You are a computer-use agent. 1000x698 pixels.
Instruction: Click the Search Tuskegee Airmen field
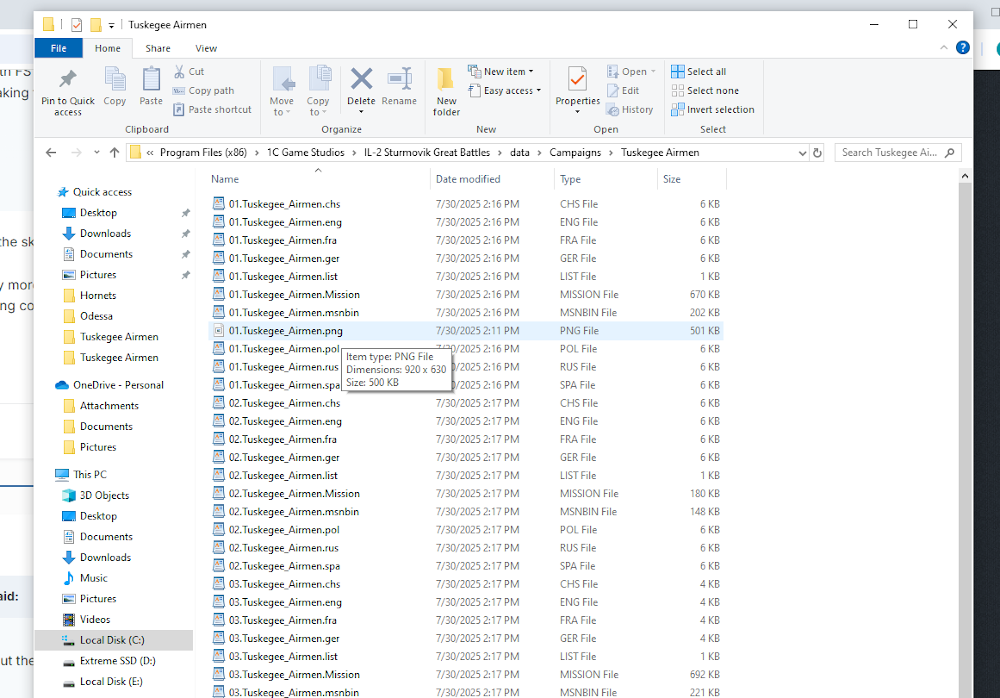pyautogui.click(x=890, y=153)
